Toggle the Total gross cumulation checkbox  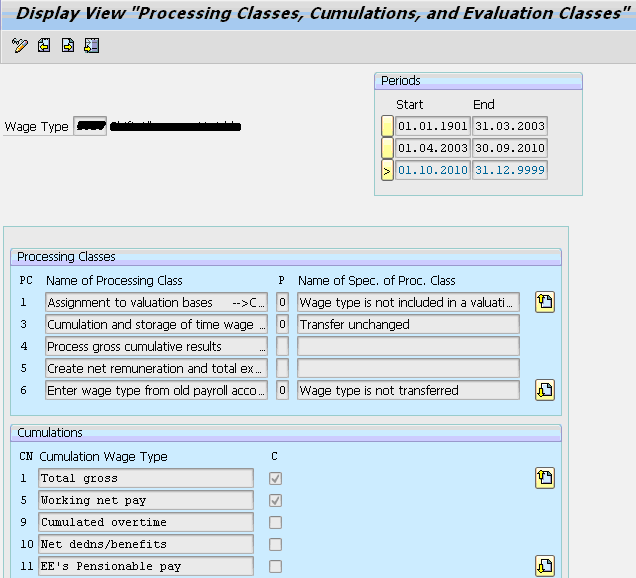pyautogui.click(x=275, y=479)
